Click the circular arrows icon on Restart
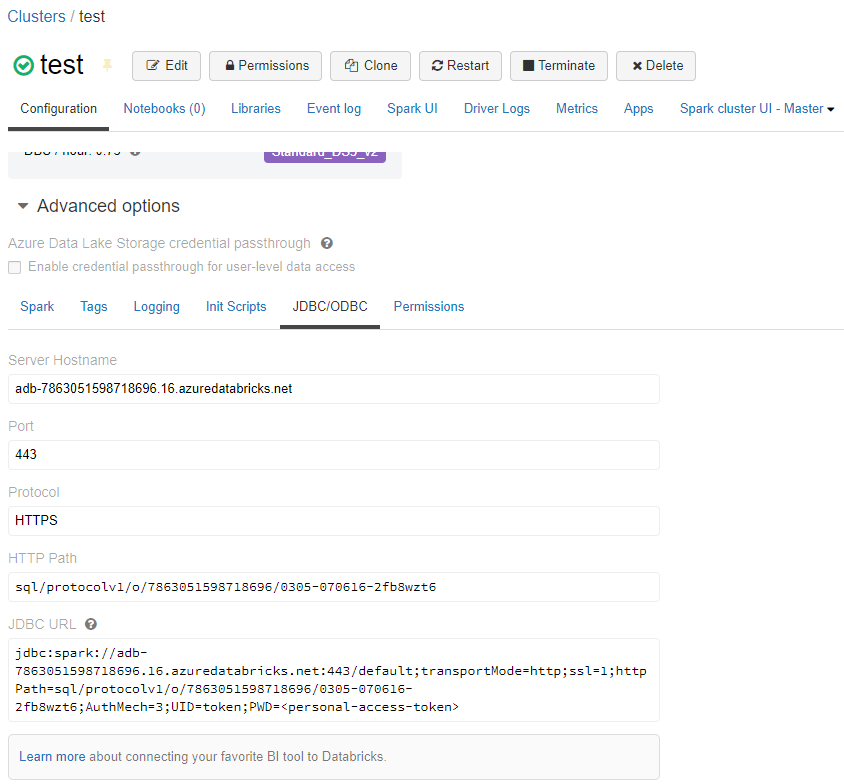This screenshot has height=784, width=844. point(438,65)
